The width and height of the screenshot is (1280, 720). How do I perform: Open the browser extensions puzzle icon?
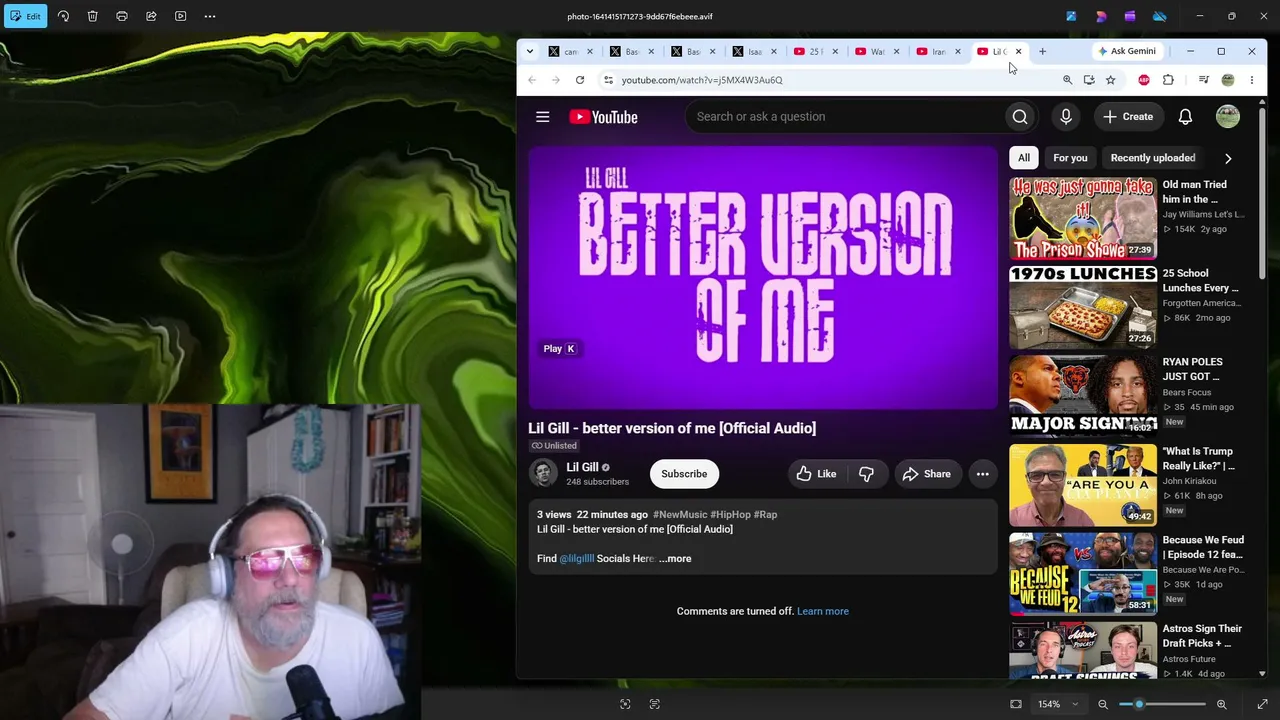click(x=1168, y=80)
